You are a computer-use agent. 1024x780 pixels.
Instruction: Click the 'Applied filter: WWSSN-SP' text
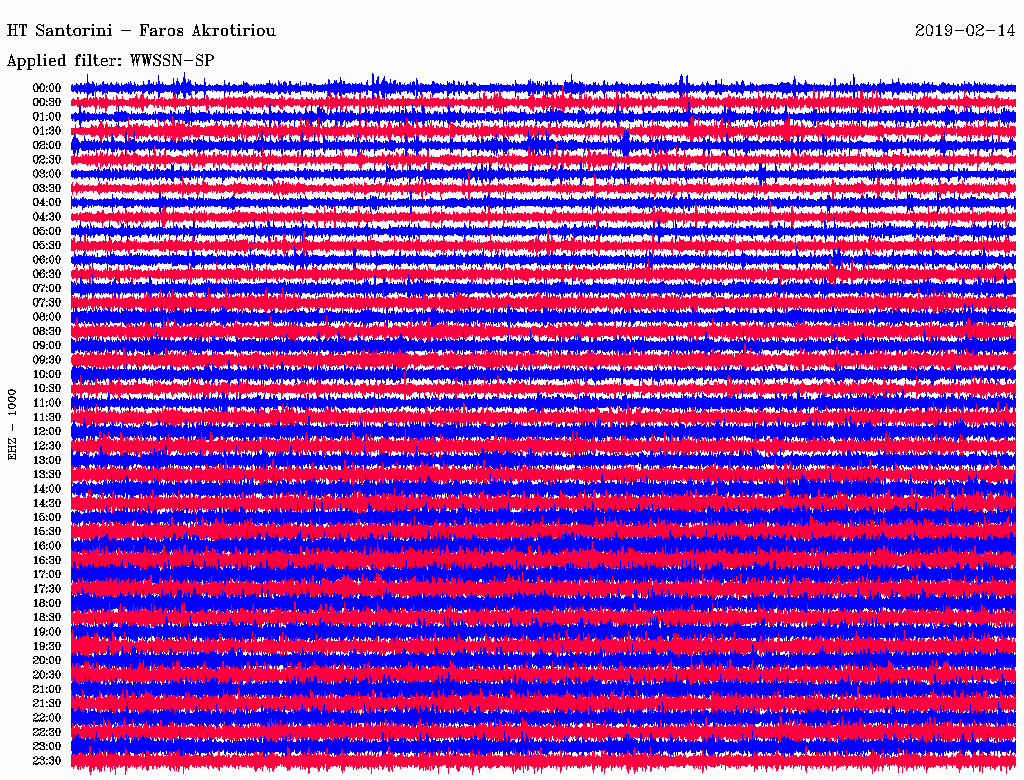pos(110,61)
